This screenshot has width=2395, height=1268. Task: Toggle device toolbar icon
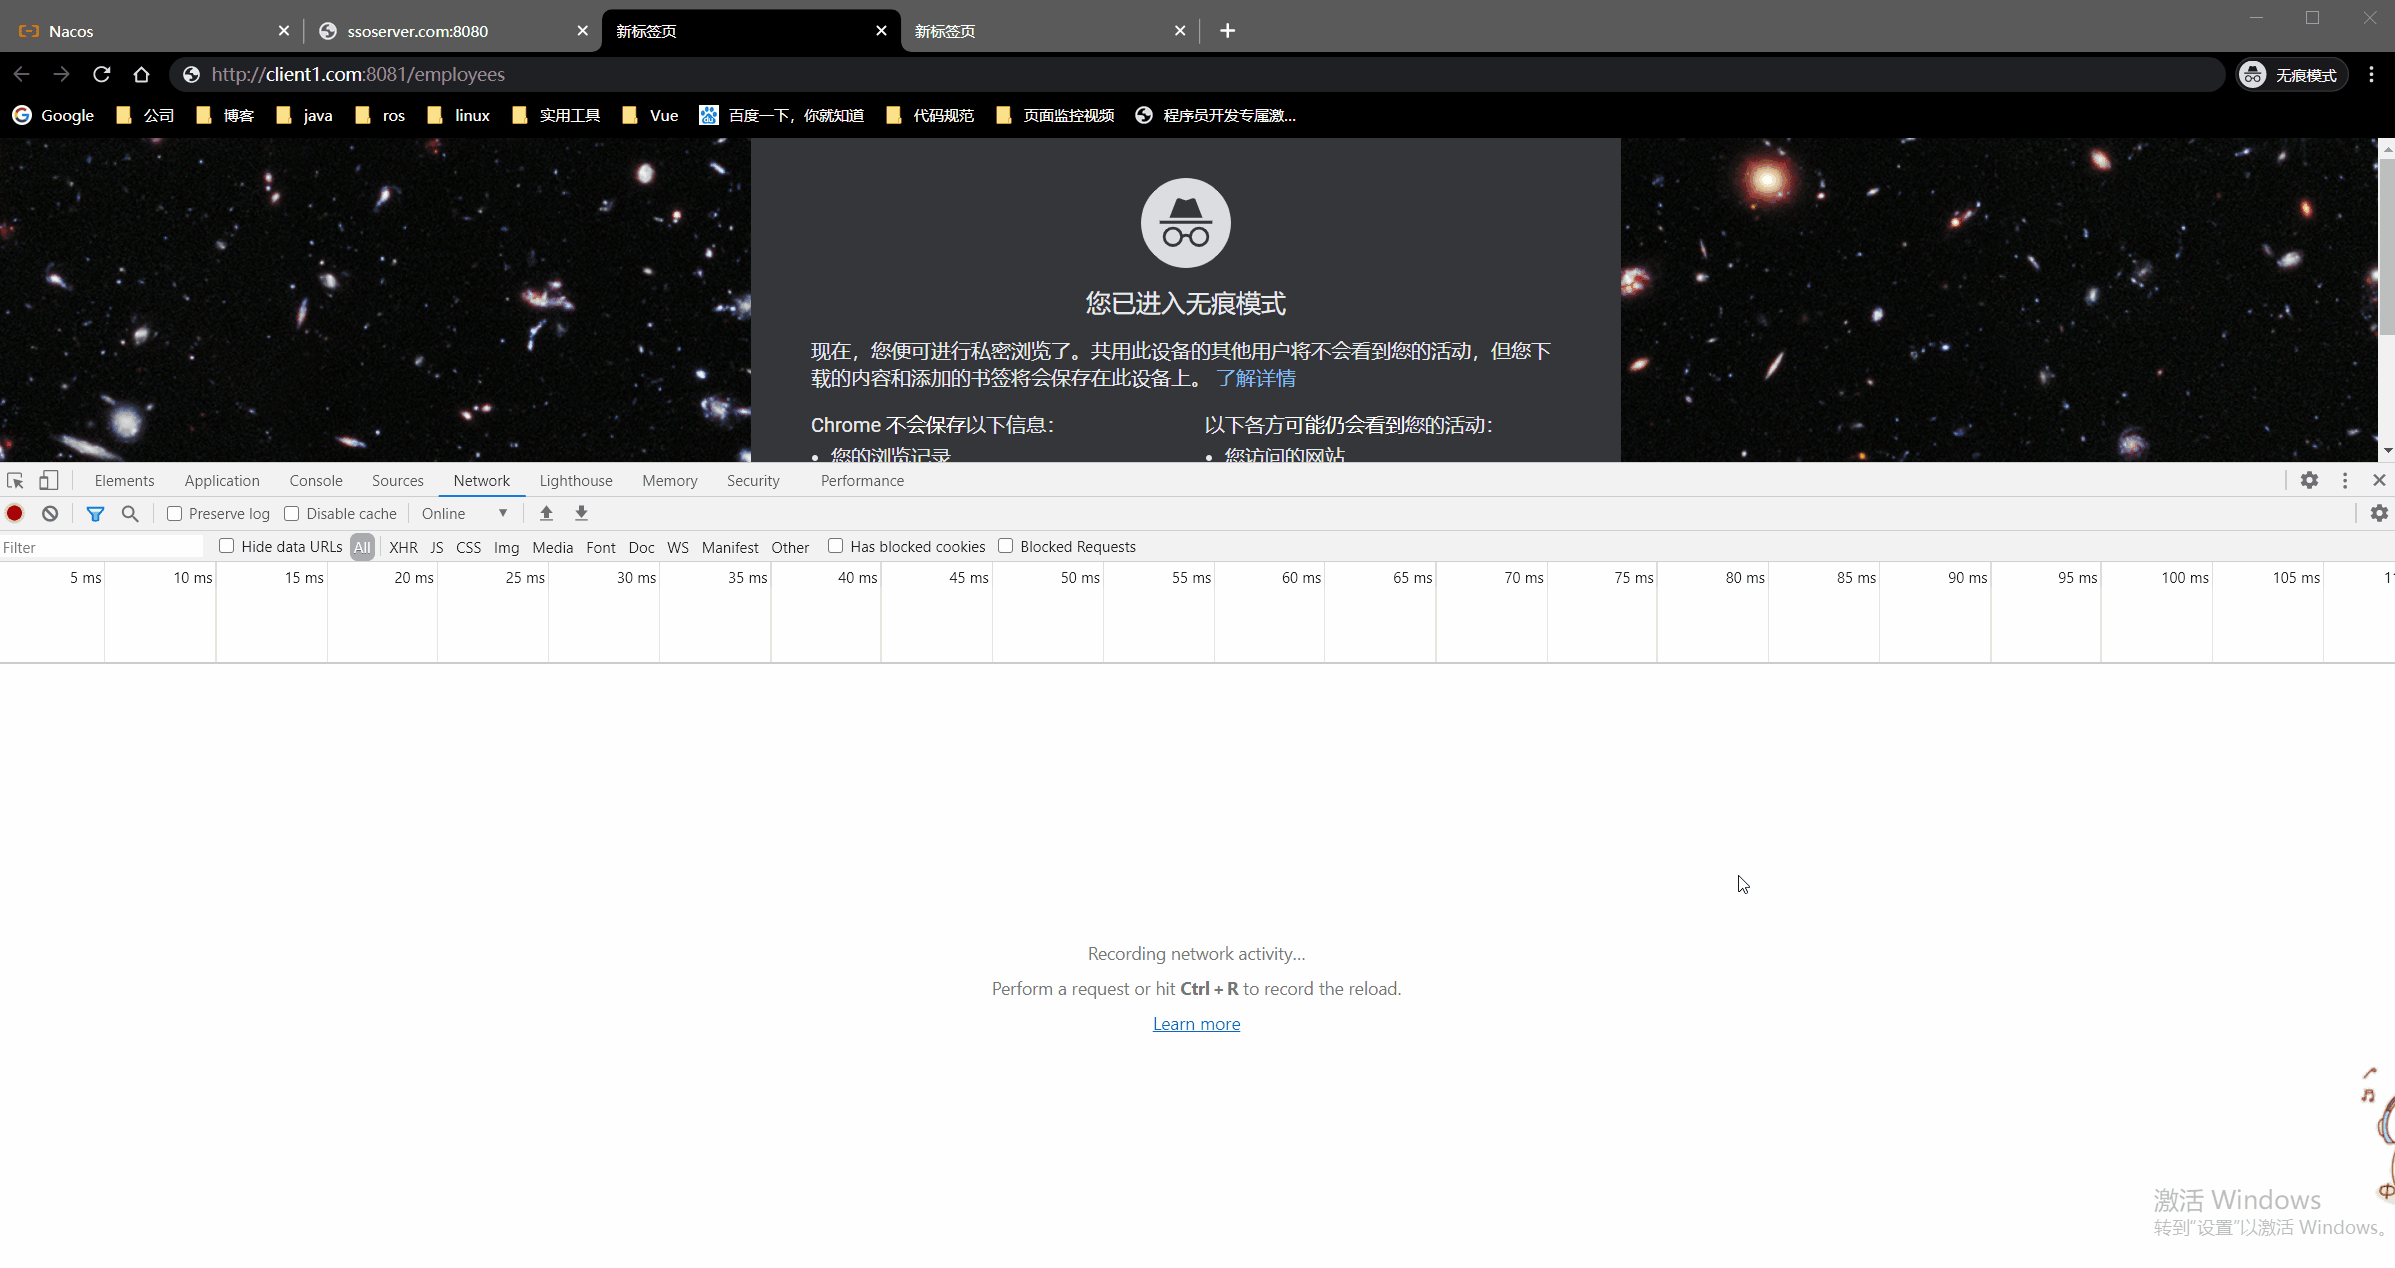pos(48,480)
